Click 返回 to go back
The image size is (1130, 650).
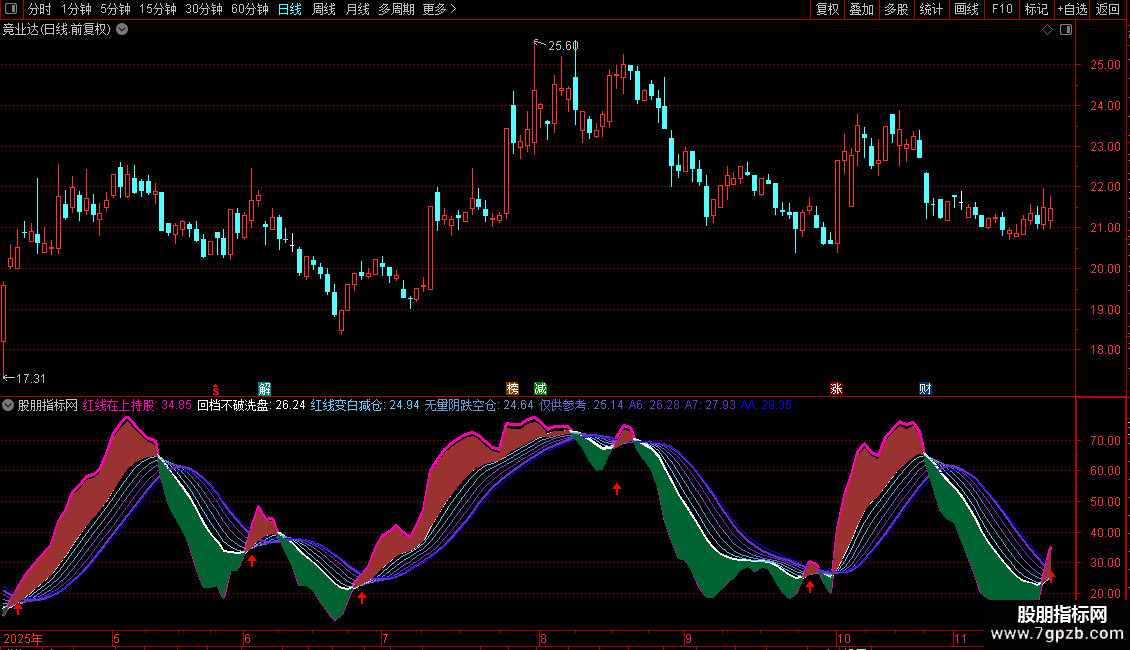coord(1108,9)
